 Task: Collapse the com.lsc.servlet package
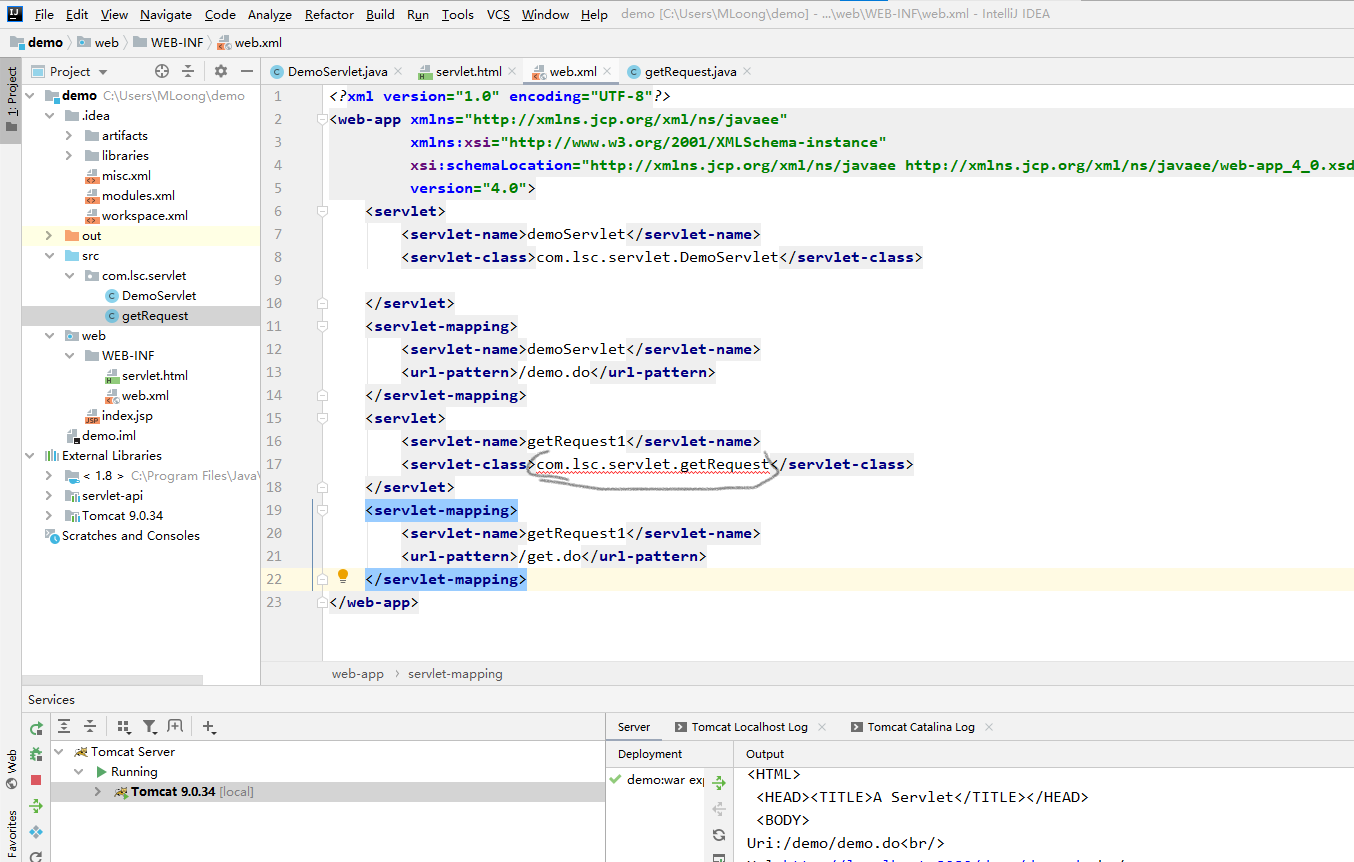coord(69,276)
